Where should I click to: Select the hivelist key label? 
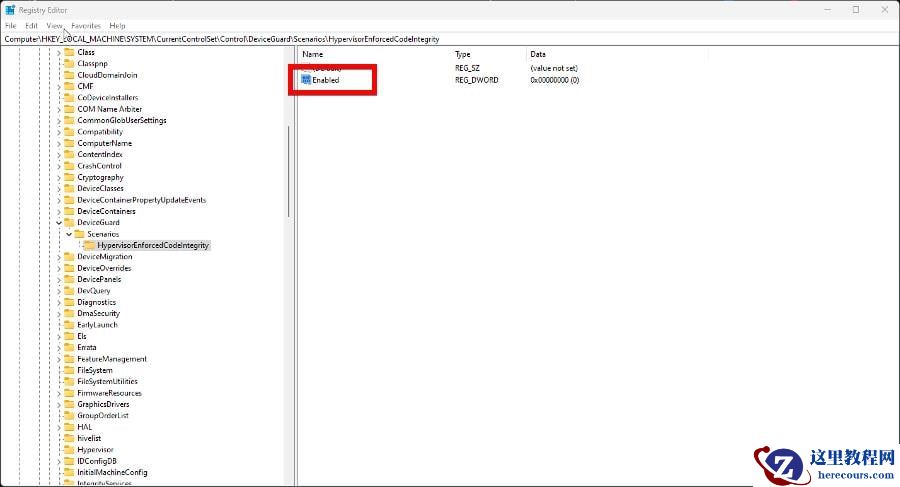click(x=89, y=438)
